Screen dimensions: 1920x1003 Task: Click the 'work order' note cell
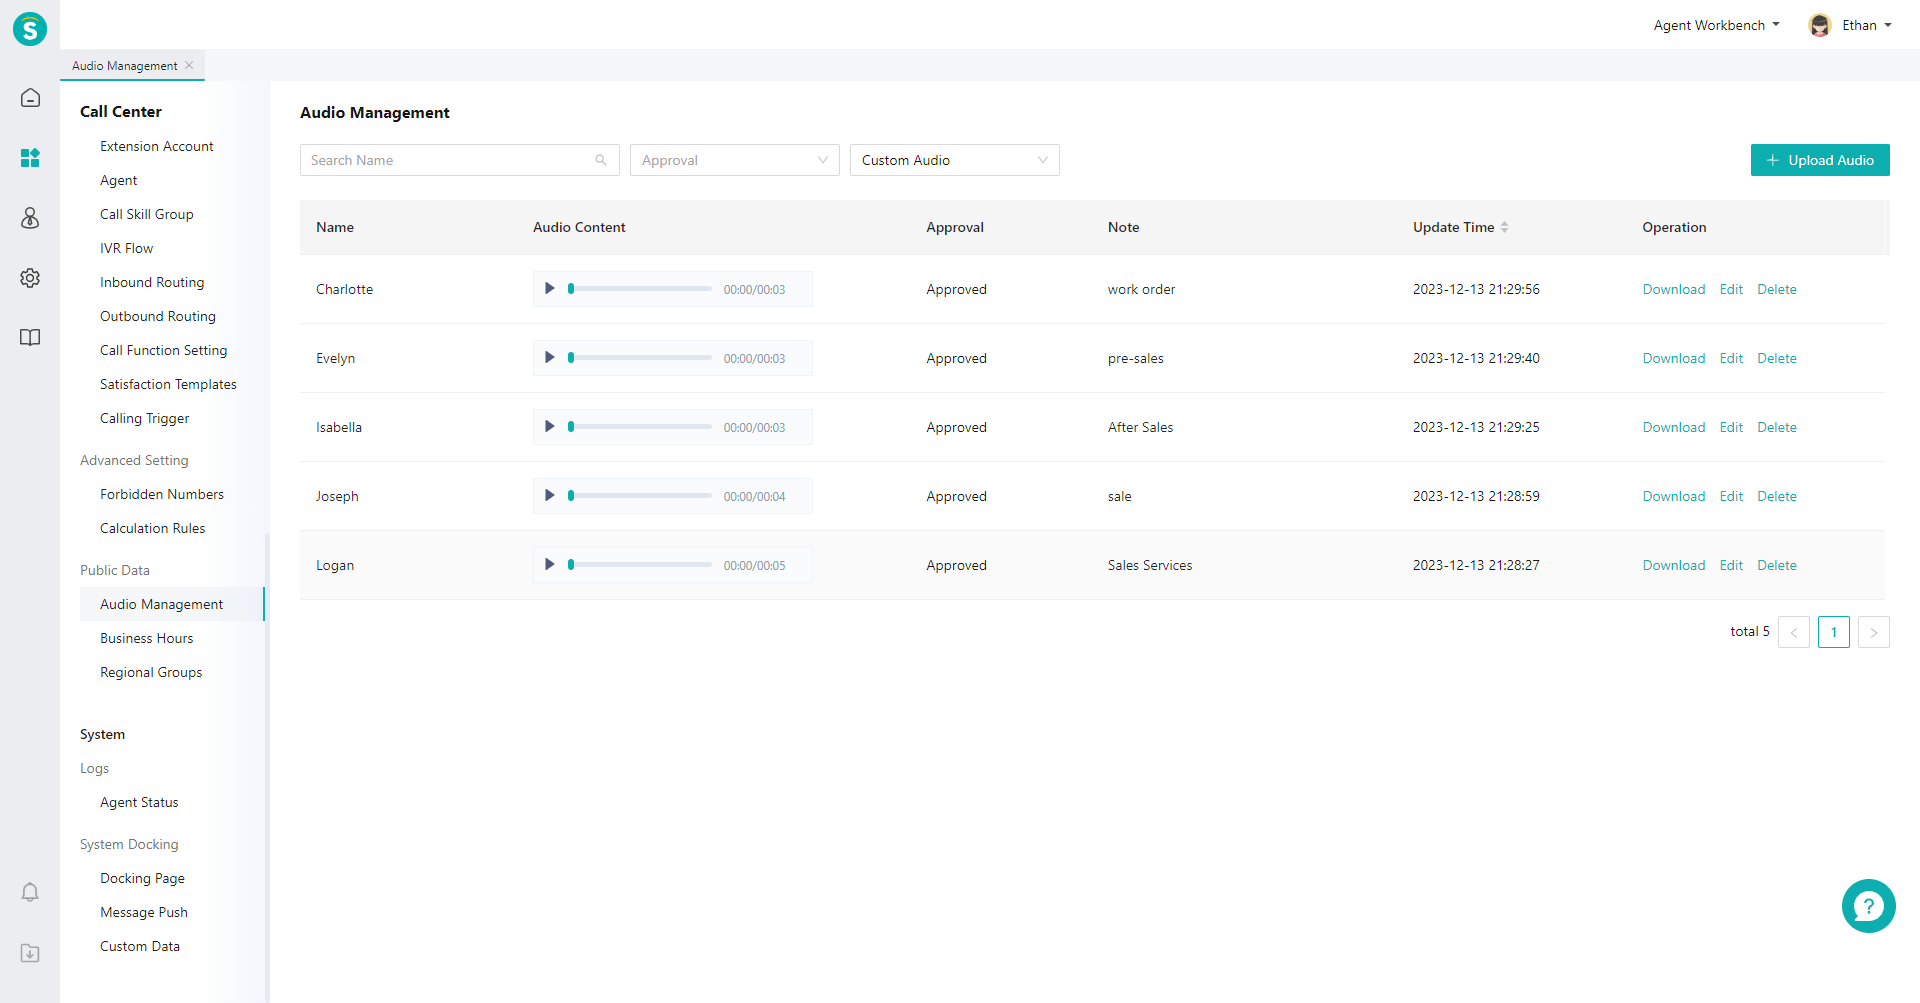pyautogui.click(x=1141, y=289)
